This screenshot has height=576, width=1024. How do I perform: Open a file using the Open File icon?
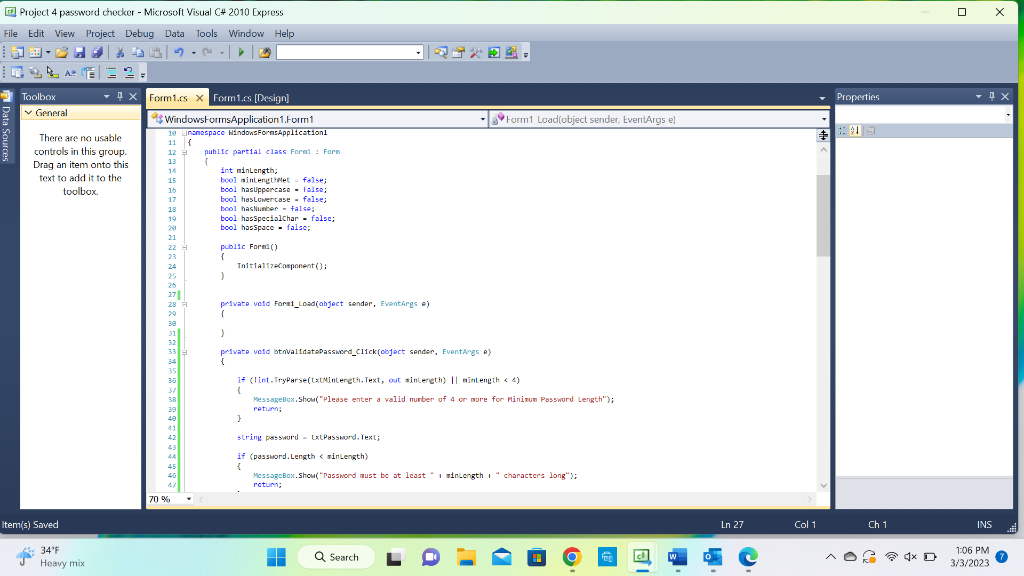63,52
